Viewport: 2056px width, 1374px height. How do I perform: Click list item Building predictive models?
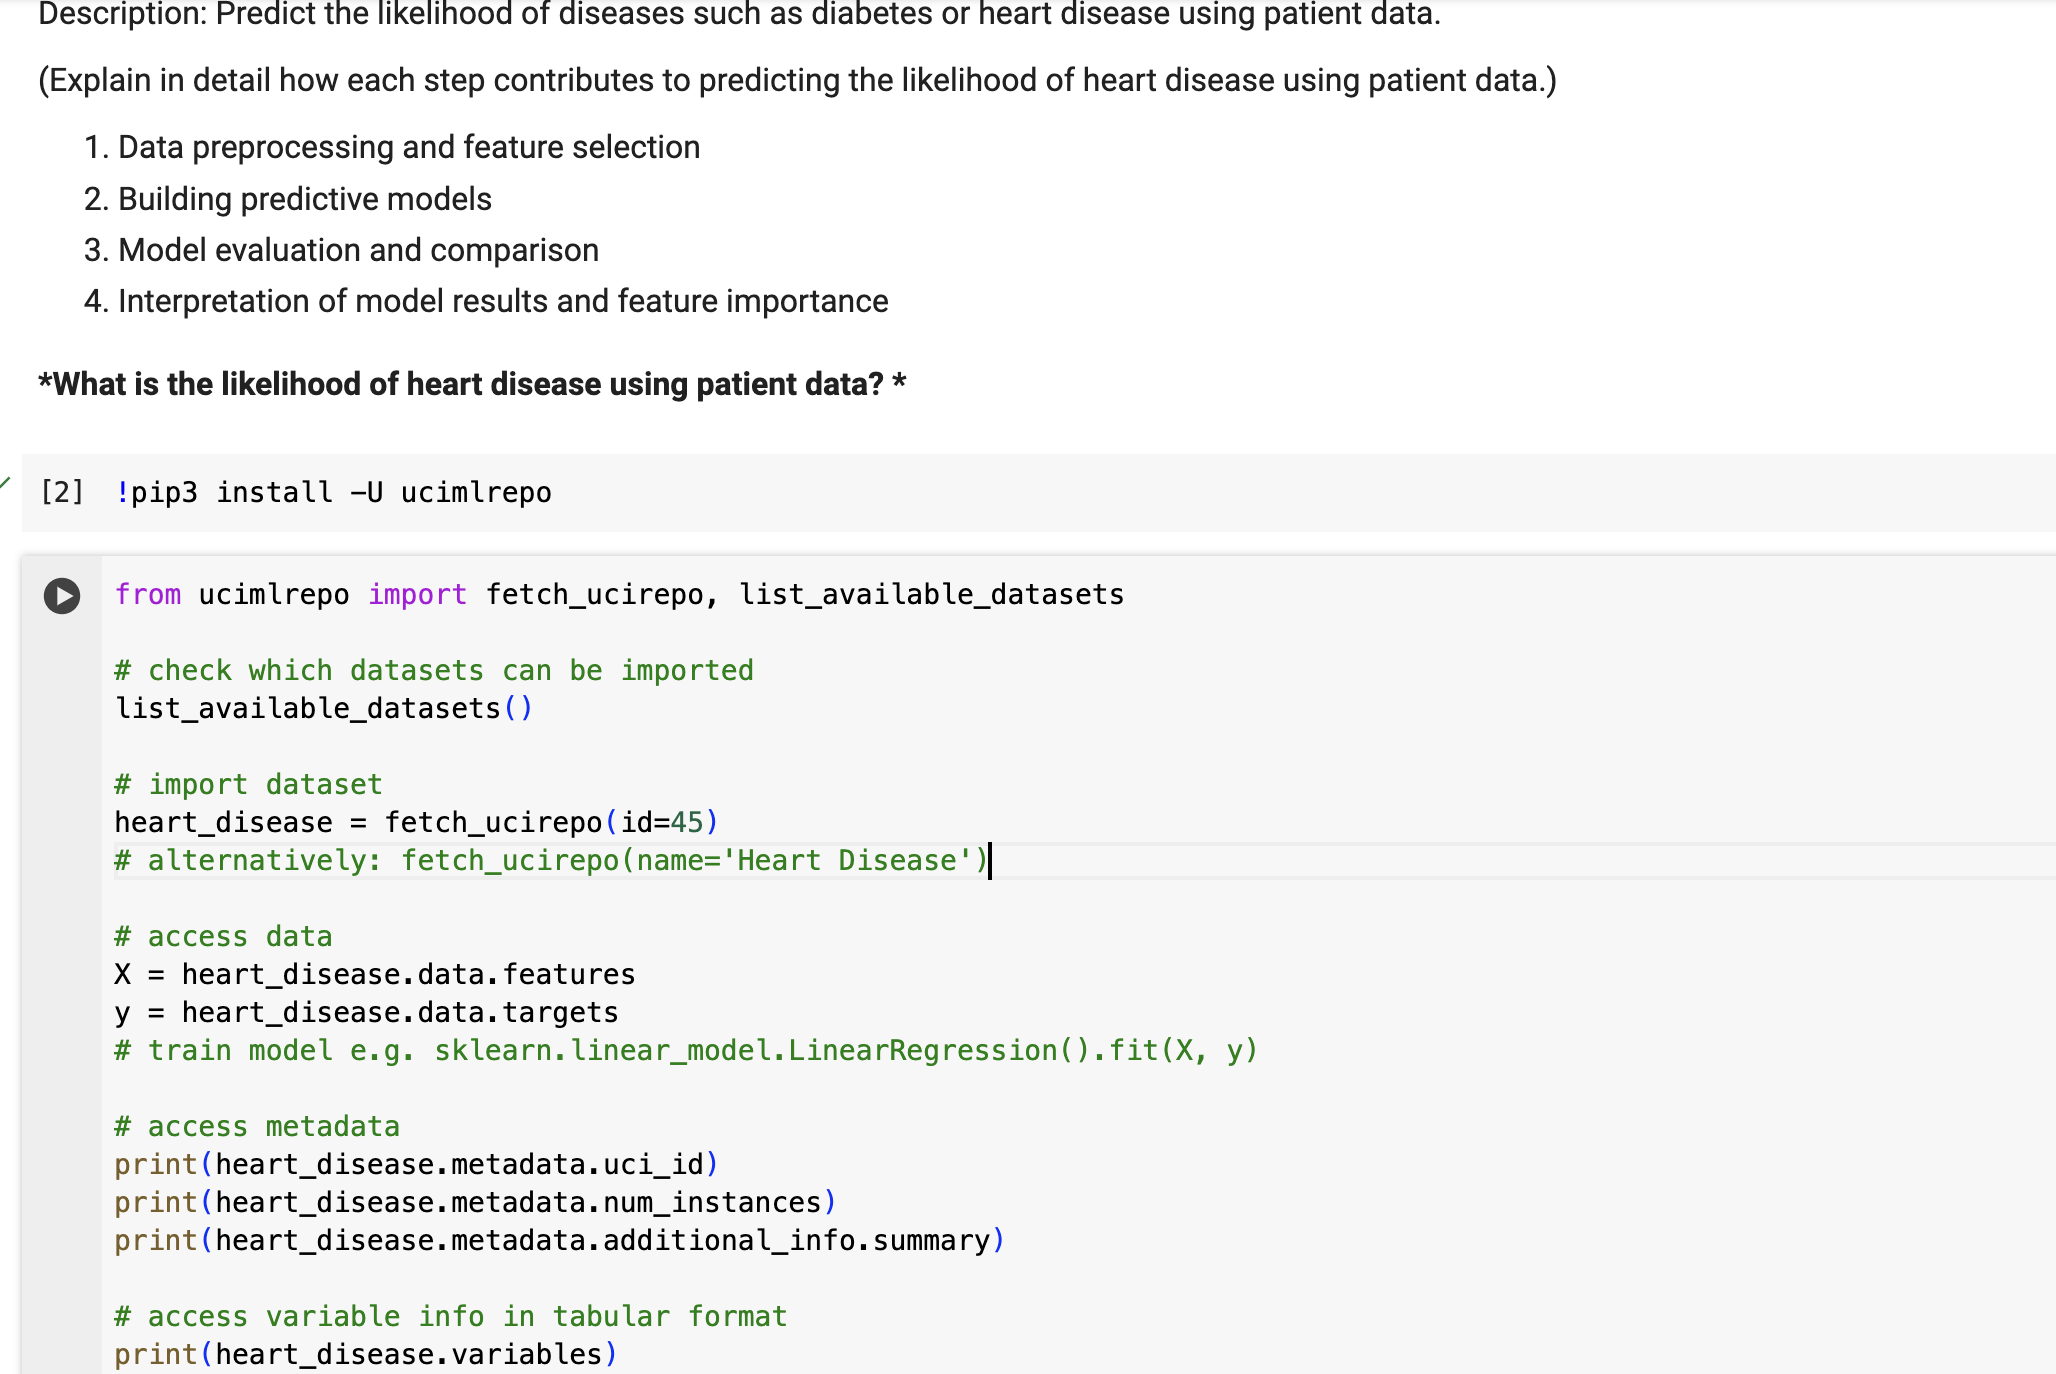tap(302, 199)
